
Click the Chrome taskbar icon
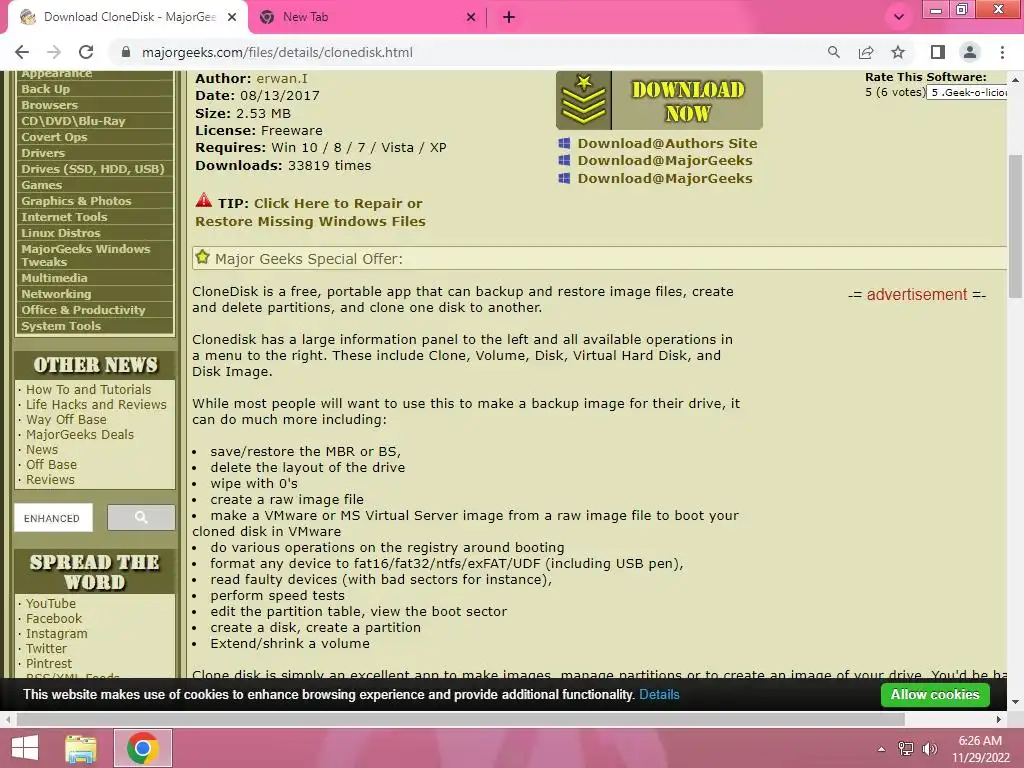pos(143,748)
